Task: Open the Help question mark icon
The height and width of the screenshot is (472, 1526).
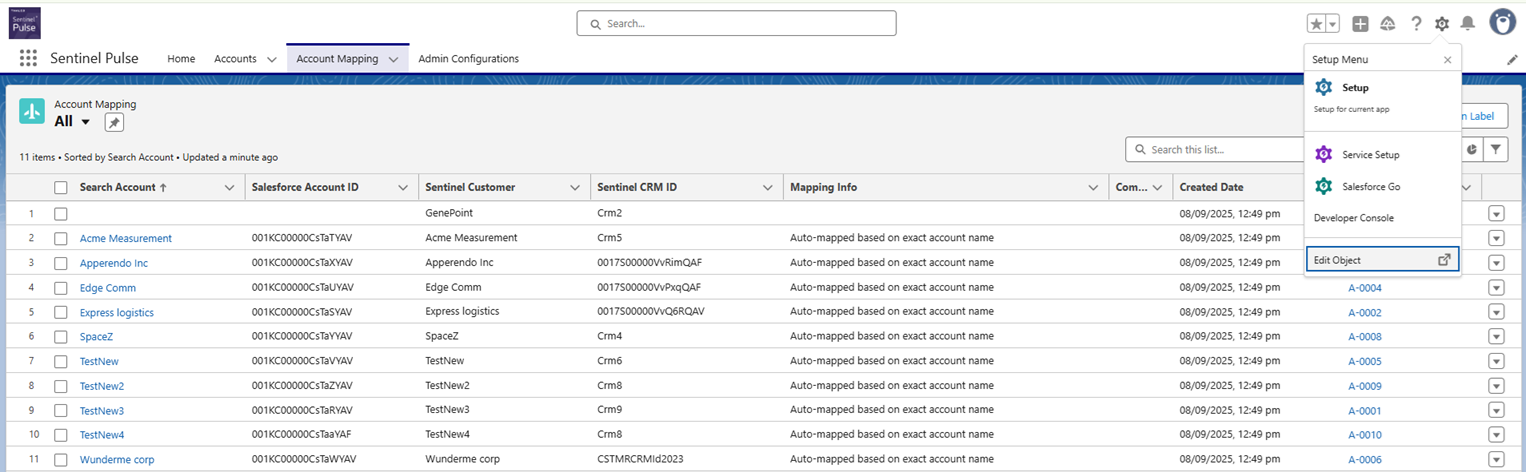Action: click(x=1416, y=24)
